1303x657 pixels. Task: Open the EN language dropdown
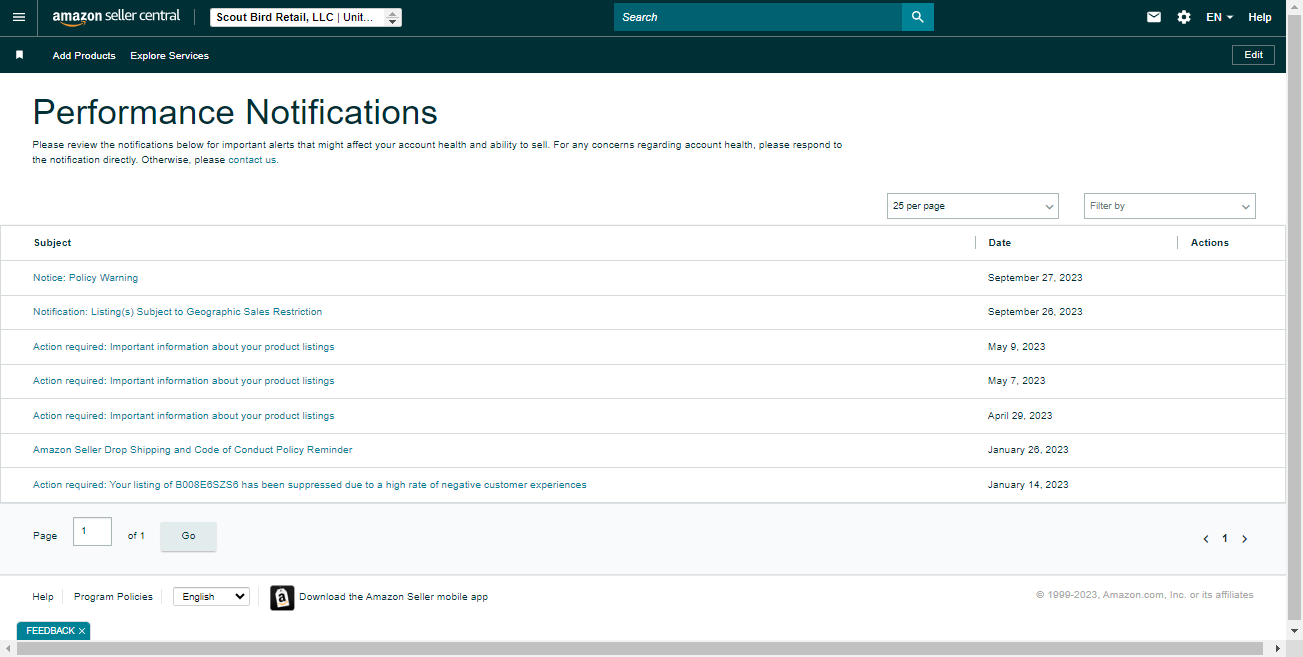coord(1219,17)
